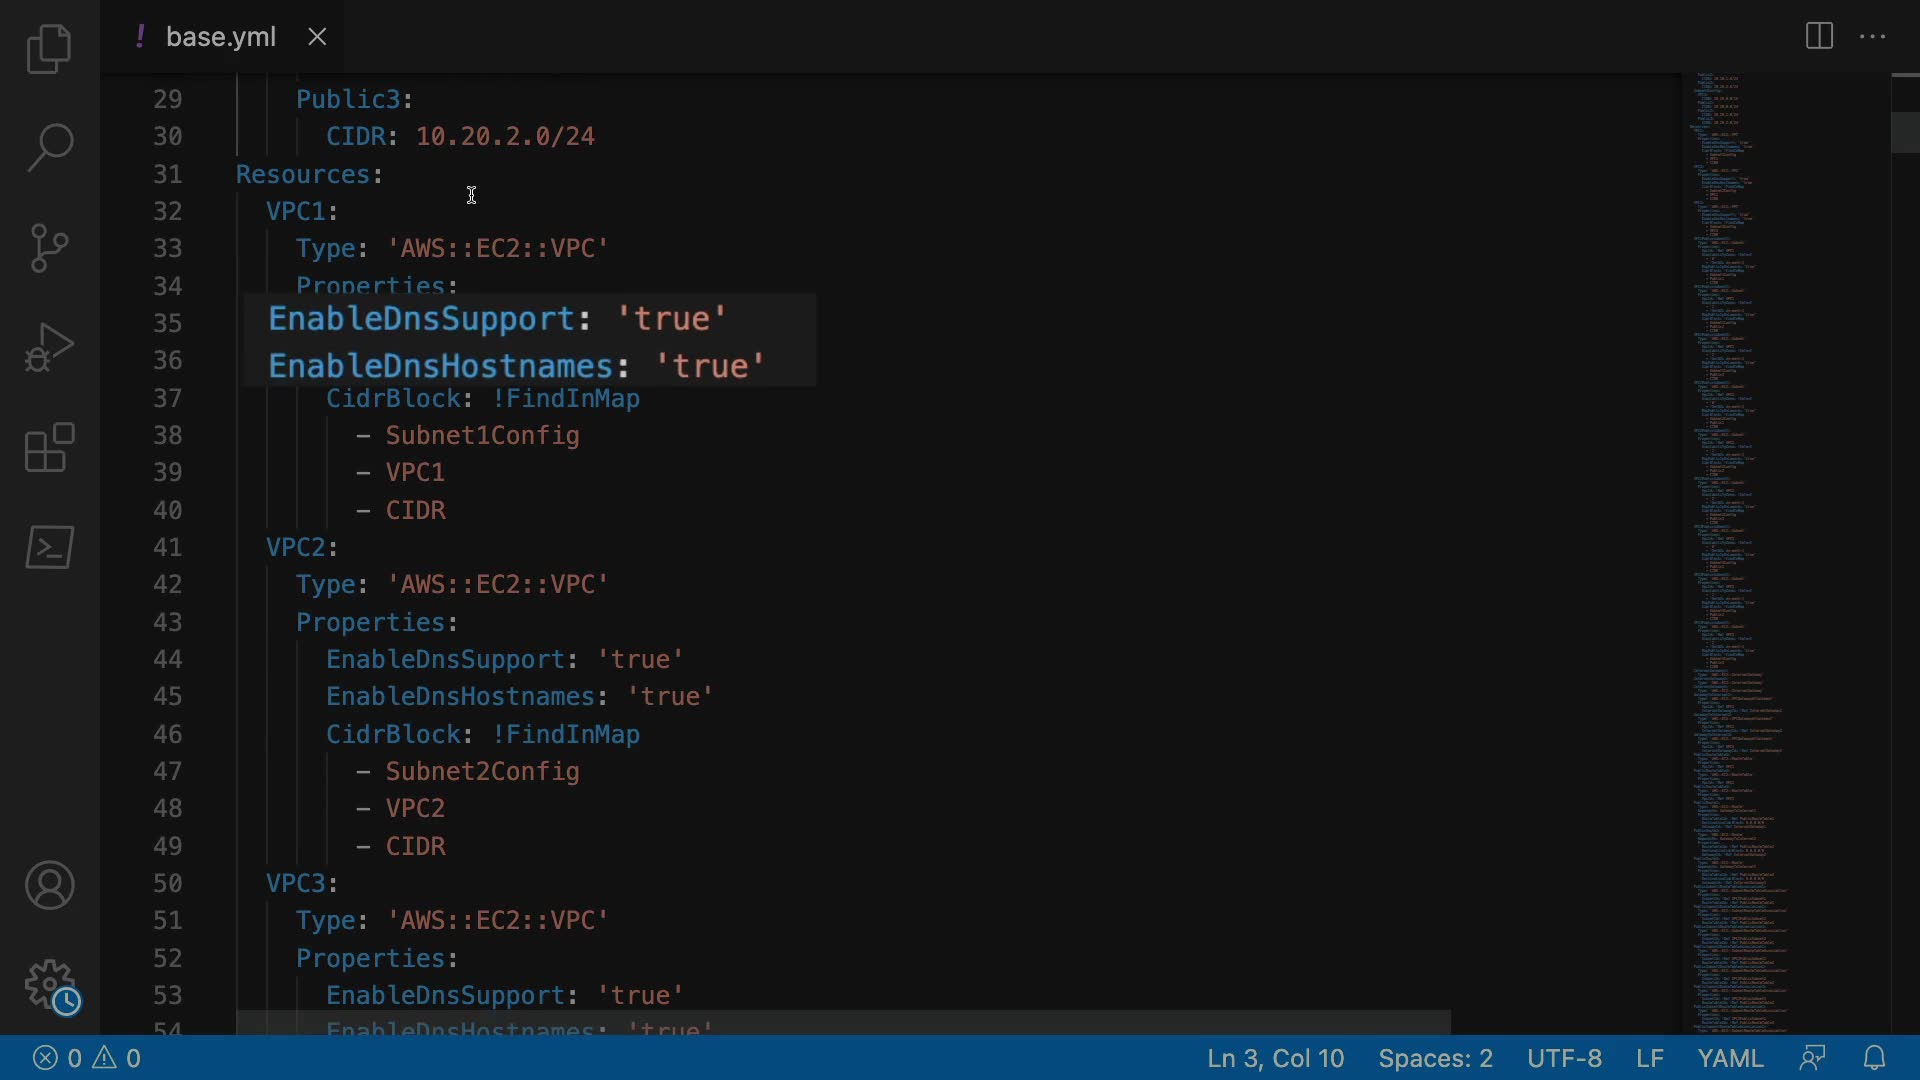The width and height of the screenshot is (1920, 1080).
Task: Open the Source Control view
Action: [x=49, y=248]
